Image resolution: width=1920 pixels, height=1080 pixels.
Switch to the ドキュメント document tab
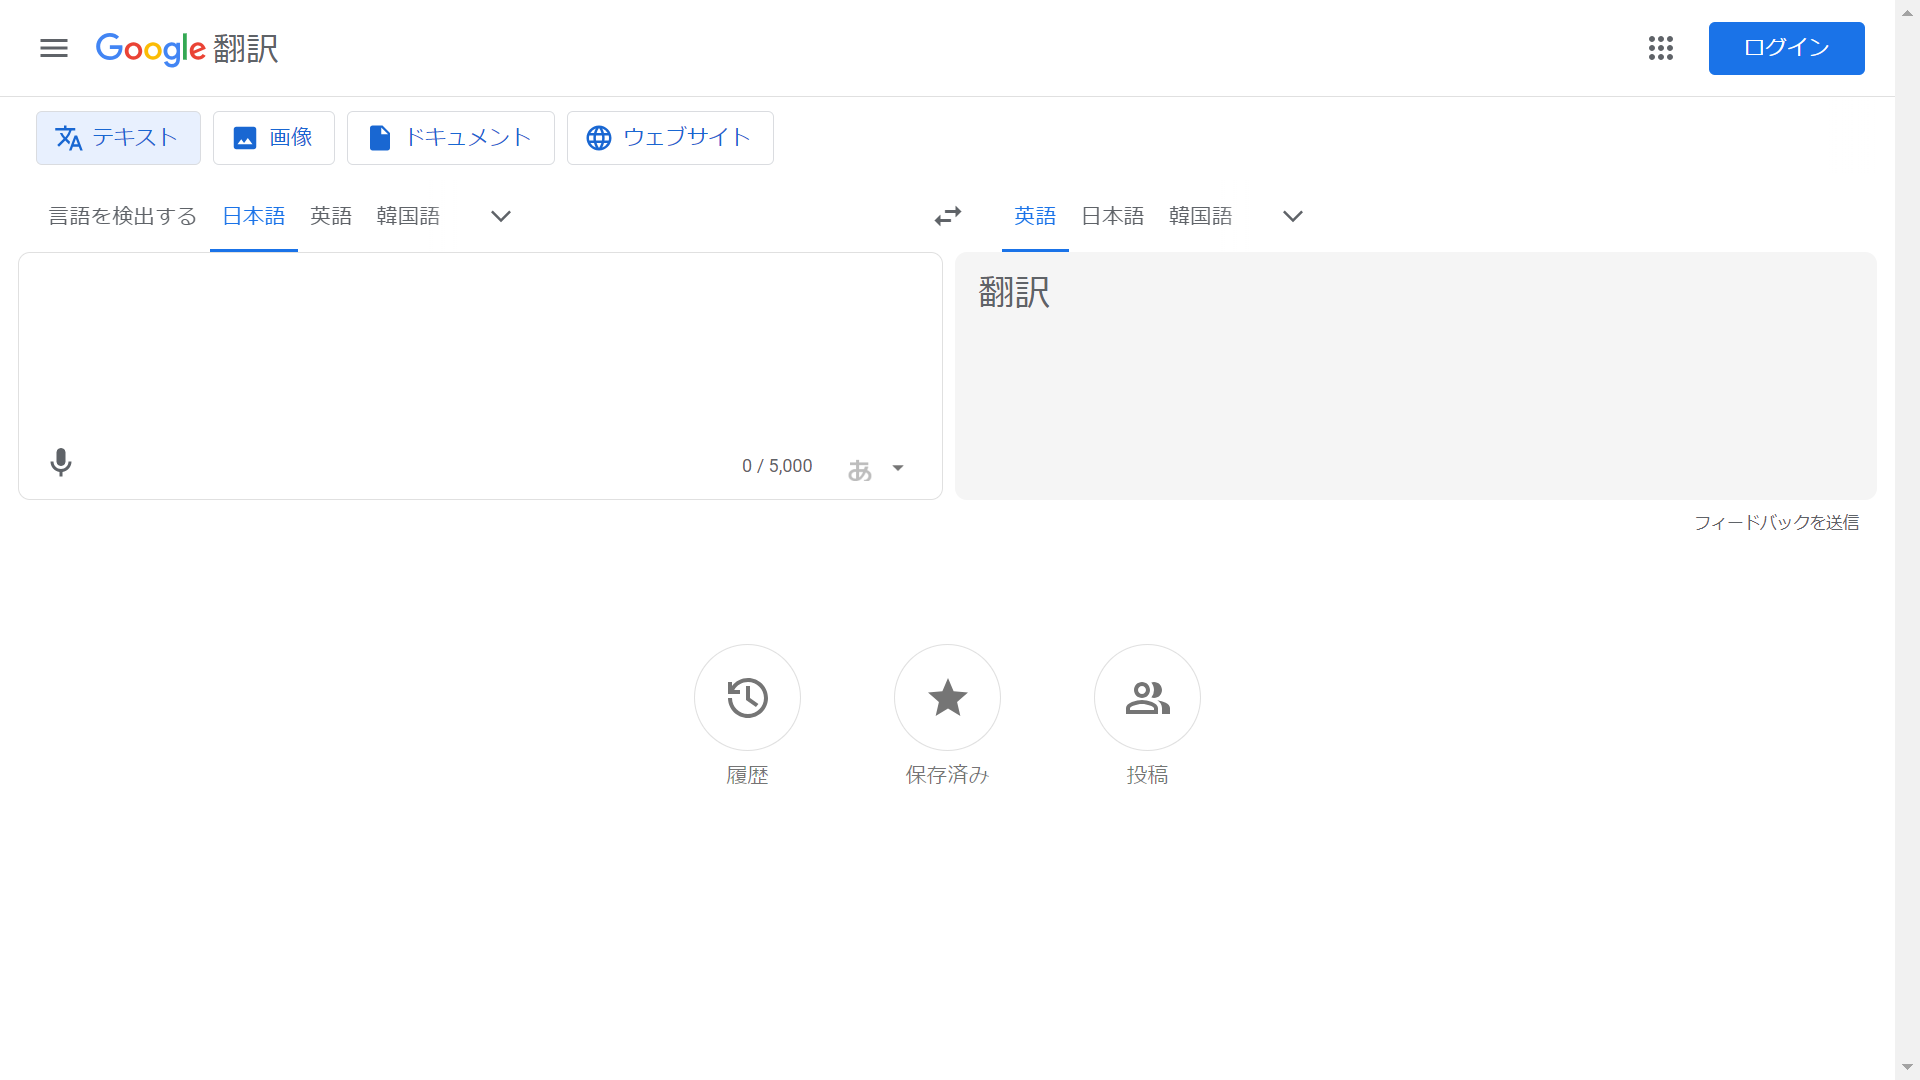(x=450, y=137)
